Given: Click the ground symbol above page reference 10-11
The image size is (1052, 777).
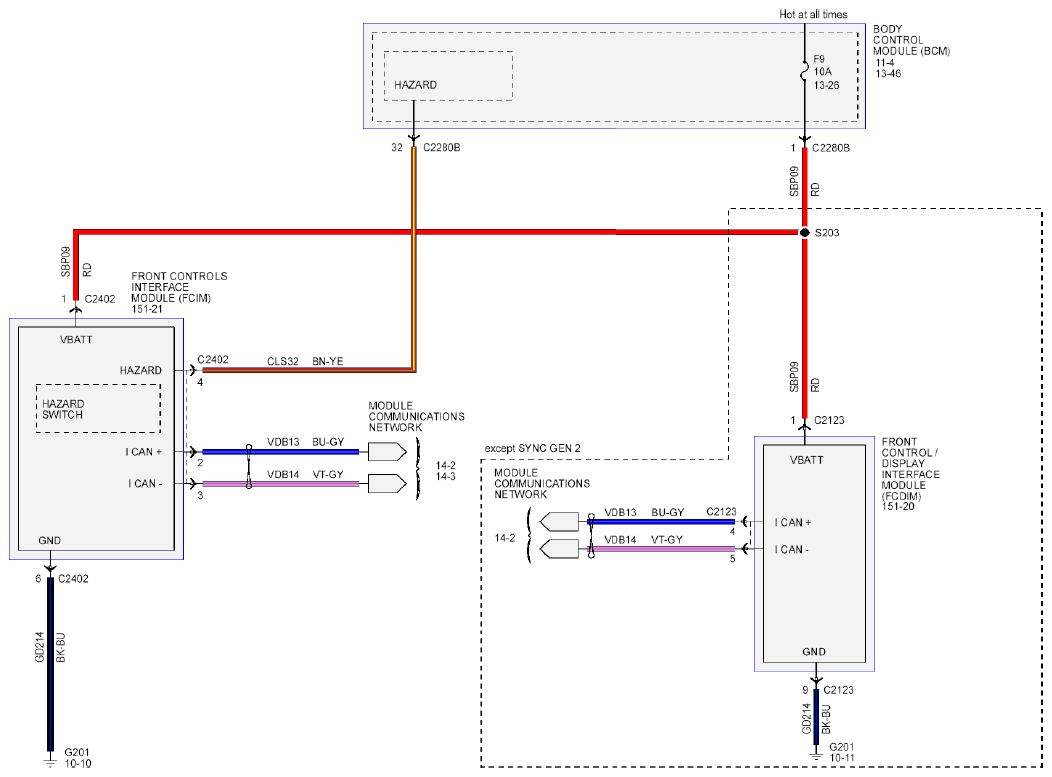Looking at the screenshot, I should coord(815,749).
